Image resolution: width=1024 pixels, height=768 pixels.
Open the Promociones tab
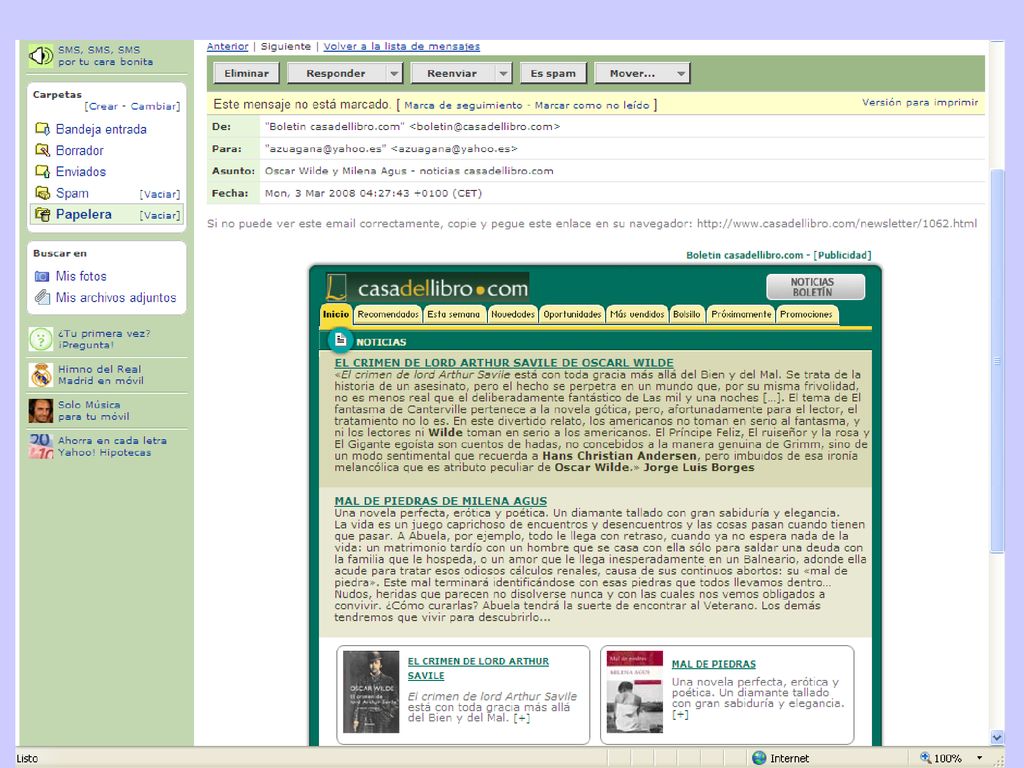click(x=807, y=315)
